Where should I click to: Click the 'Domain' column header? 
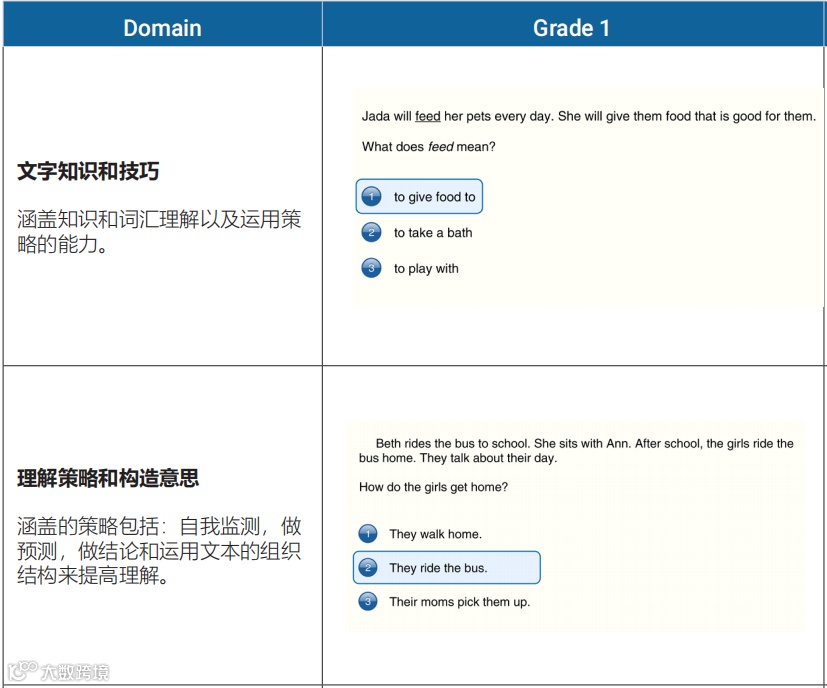pyautogui.click(x=162, y=25)
